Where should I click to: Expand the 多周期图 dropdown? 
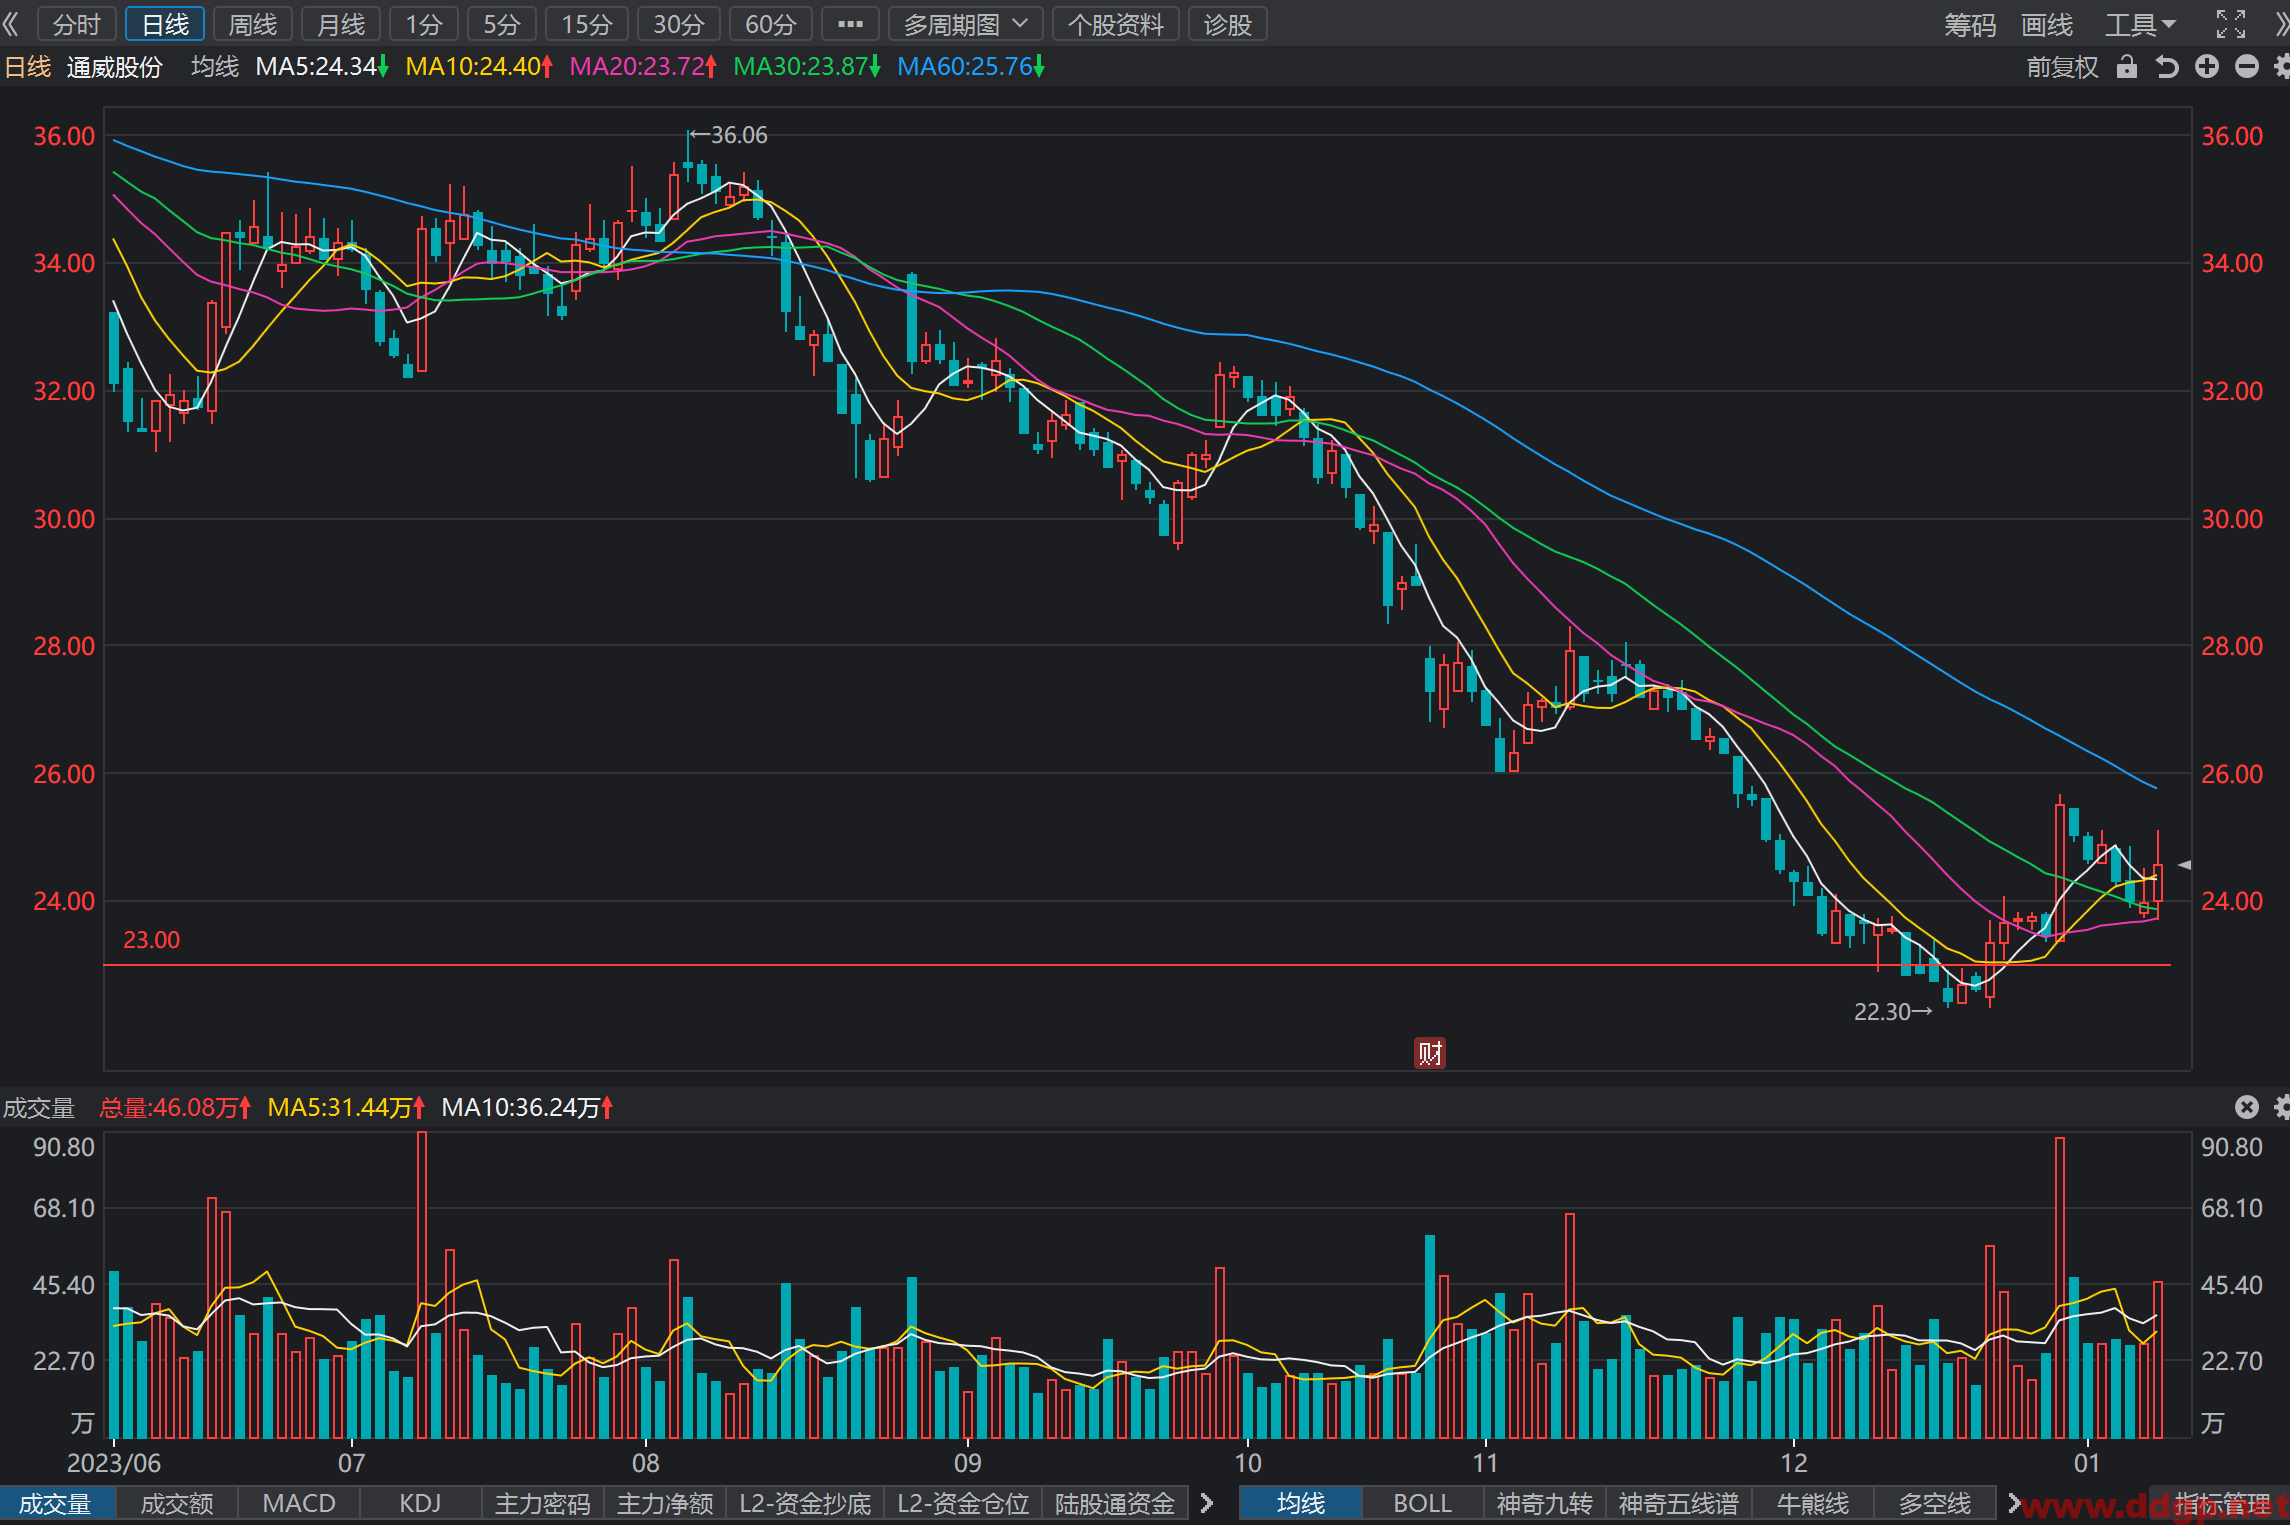(966, 24)
